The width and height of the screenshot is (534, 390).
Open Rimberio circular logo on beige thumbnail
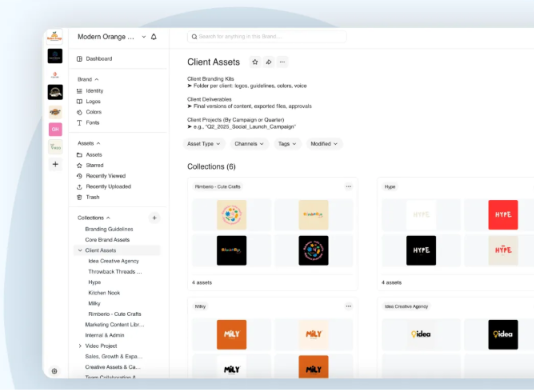(232, 215)
